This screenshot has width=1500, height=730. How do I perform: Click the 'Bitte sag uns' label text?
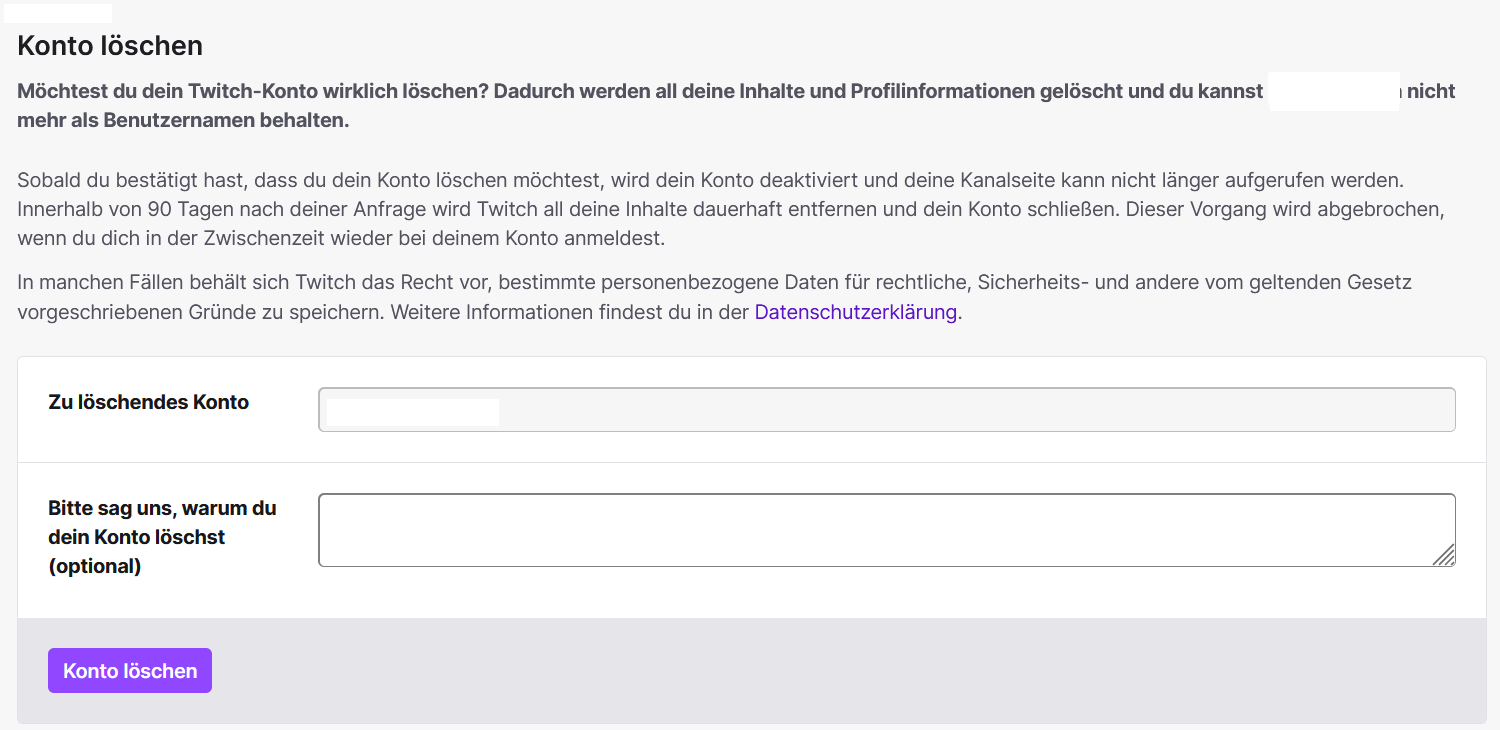tap(162, 508)
